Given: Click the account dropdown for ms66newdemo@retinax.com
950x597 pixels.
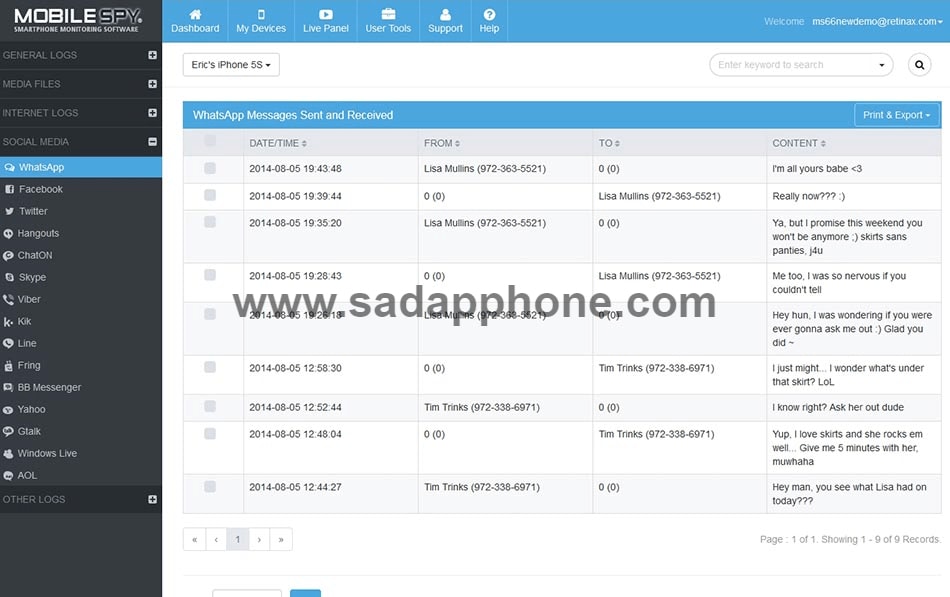Looking at the screenshot, I should click(x=878, y=20).
